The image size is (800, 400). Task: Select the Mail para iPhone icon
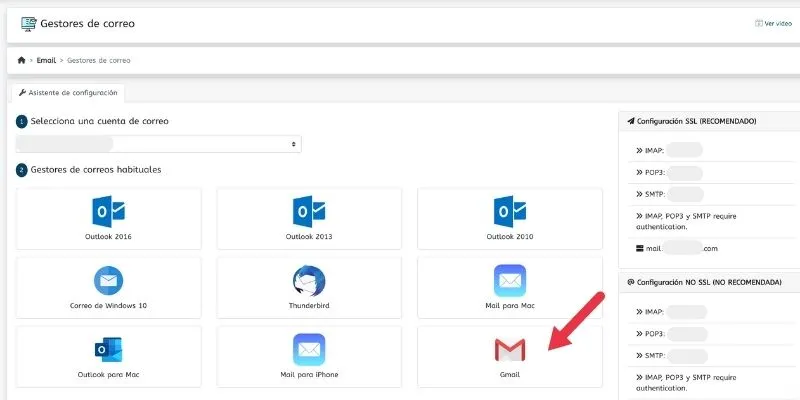click(x=309, y=349)
